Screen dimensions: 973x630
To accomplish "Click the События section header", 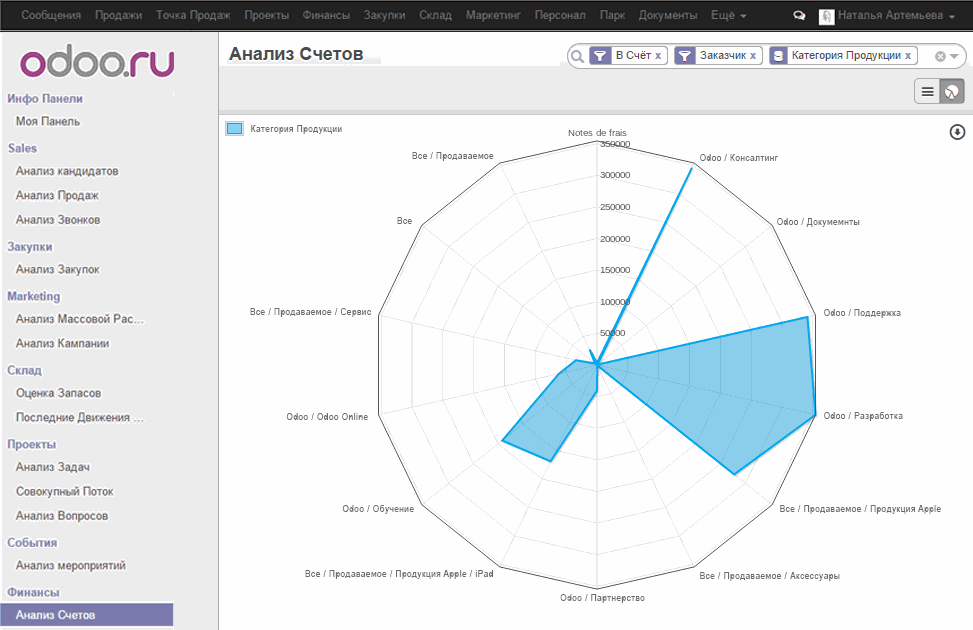I will 32,542.
